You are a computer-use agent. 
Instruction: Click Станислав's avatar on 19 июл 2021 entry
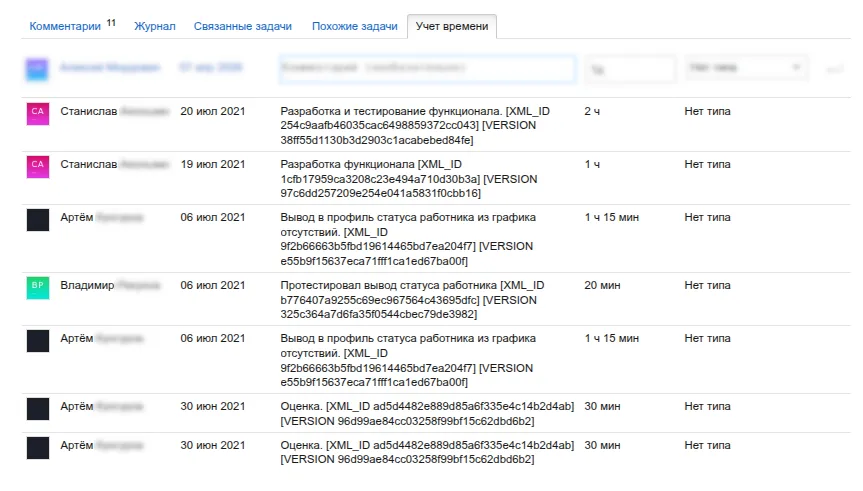(x=37, y=166)
